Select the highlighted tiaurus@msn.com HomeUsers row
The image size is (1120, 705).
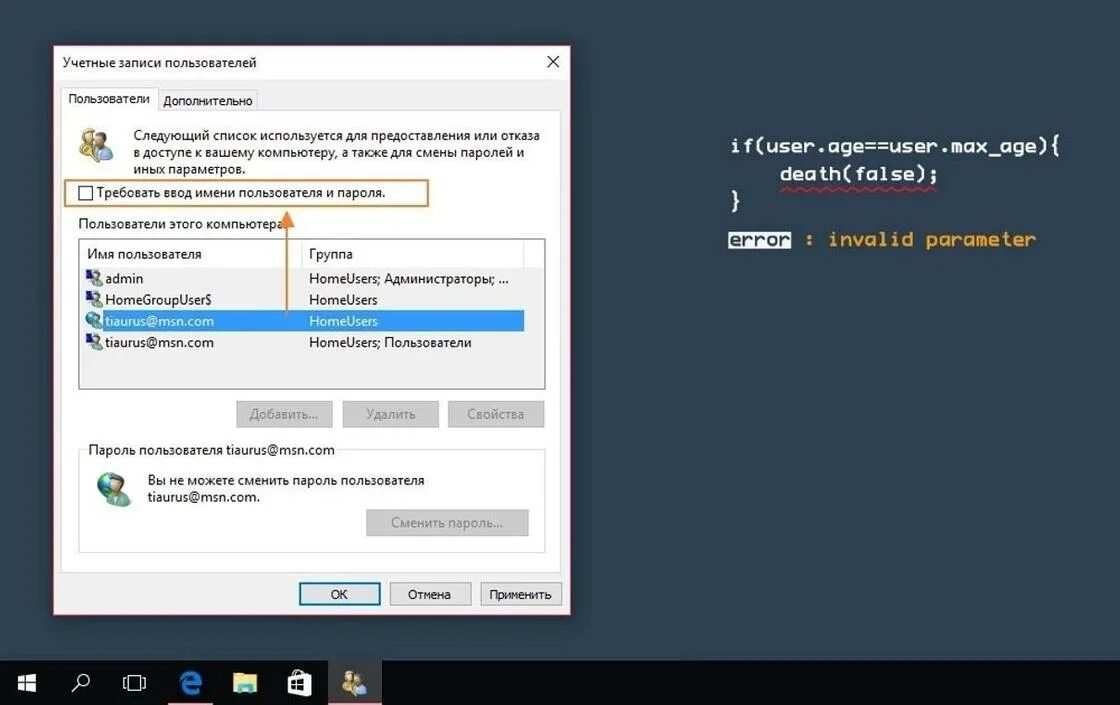tap(305, 321)
